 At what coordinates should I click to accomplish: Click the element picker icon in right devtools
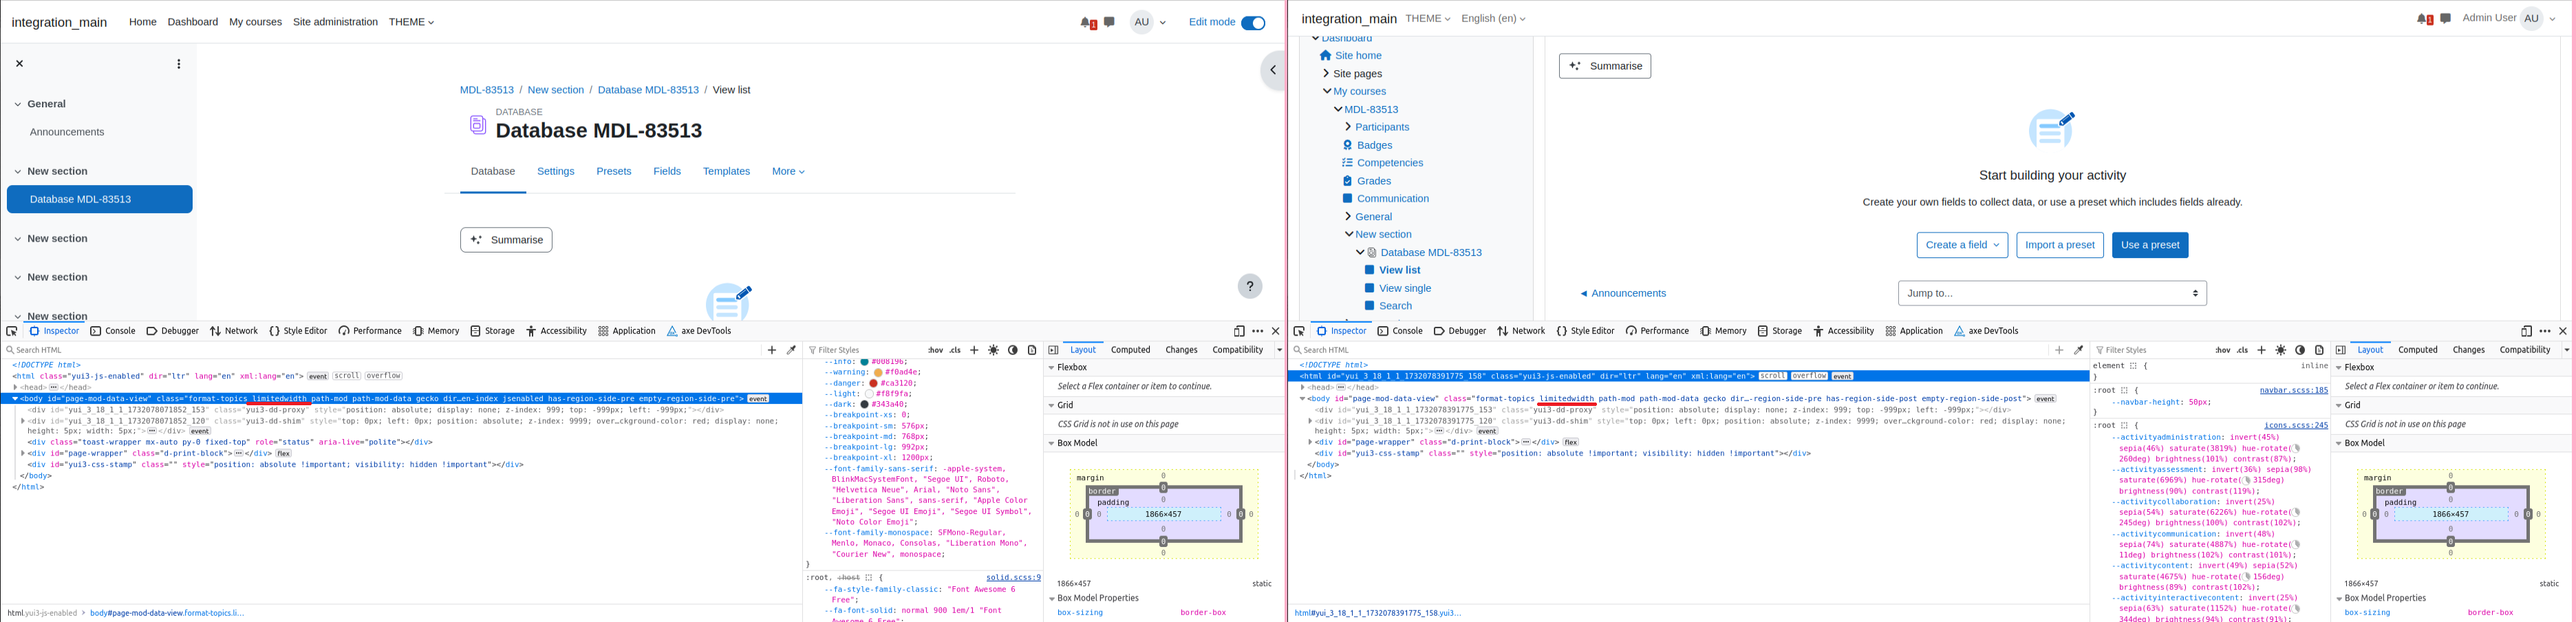point(1299,331)
